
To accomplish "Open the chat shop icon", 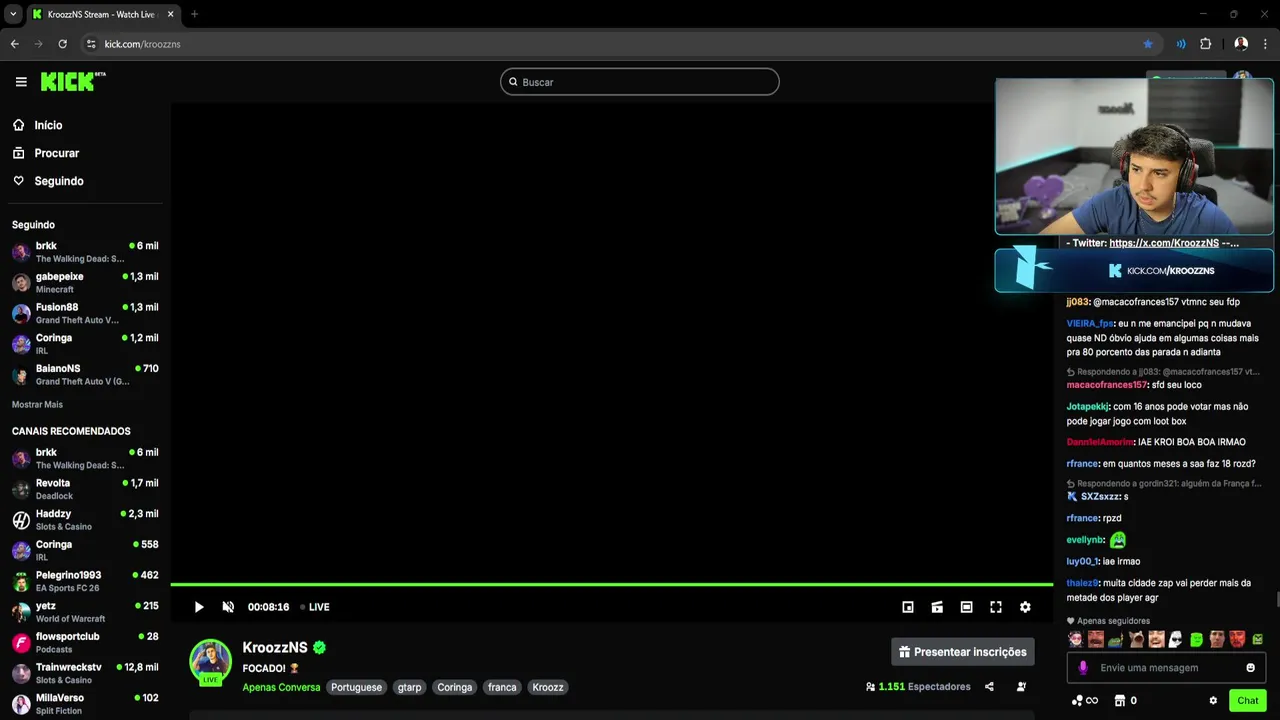I will click(x=1120, y=701).
